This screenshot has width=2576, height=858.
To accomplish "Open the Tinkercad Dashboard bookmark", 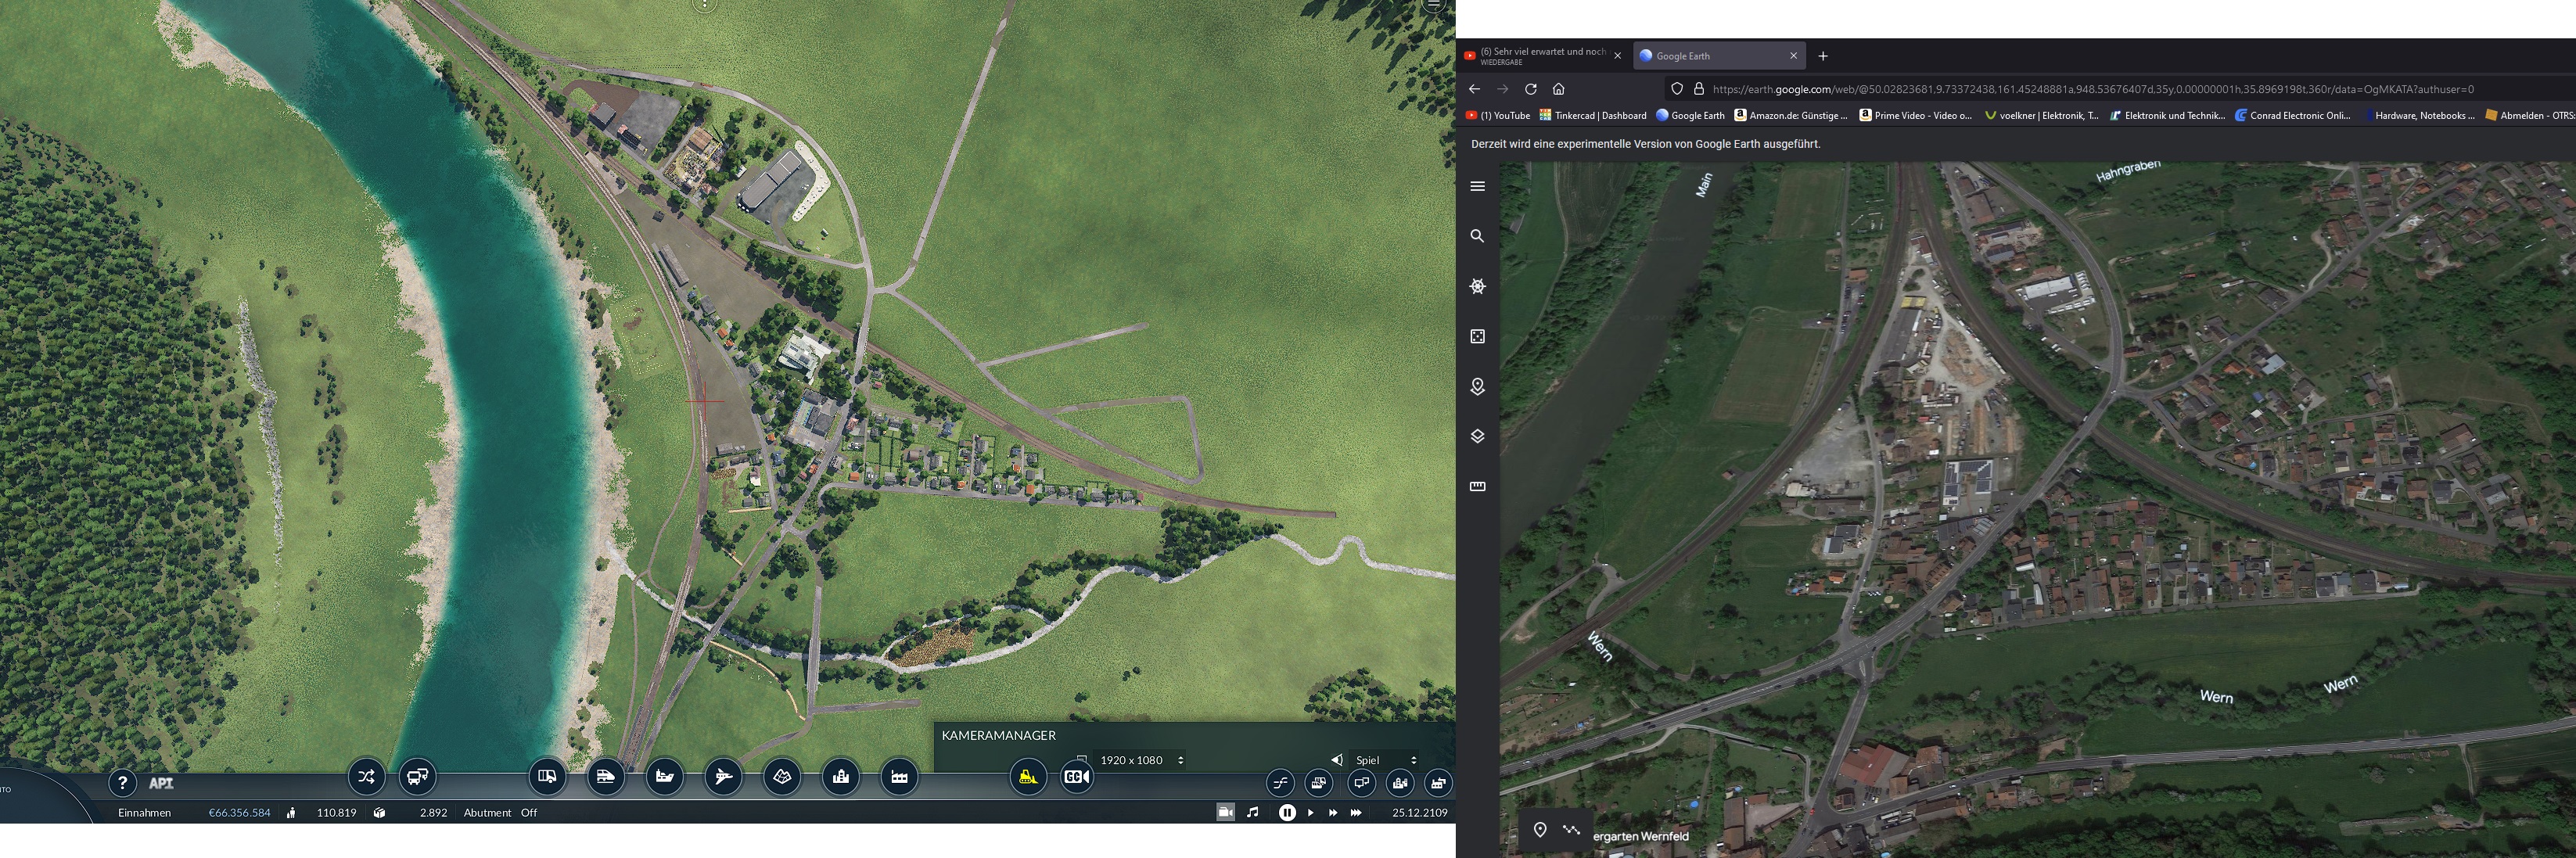I will [x=1593, y=116].
